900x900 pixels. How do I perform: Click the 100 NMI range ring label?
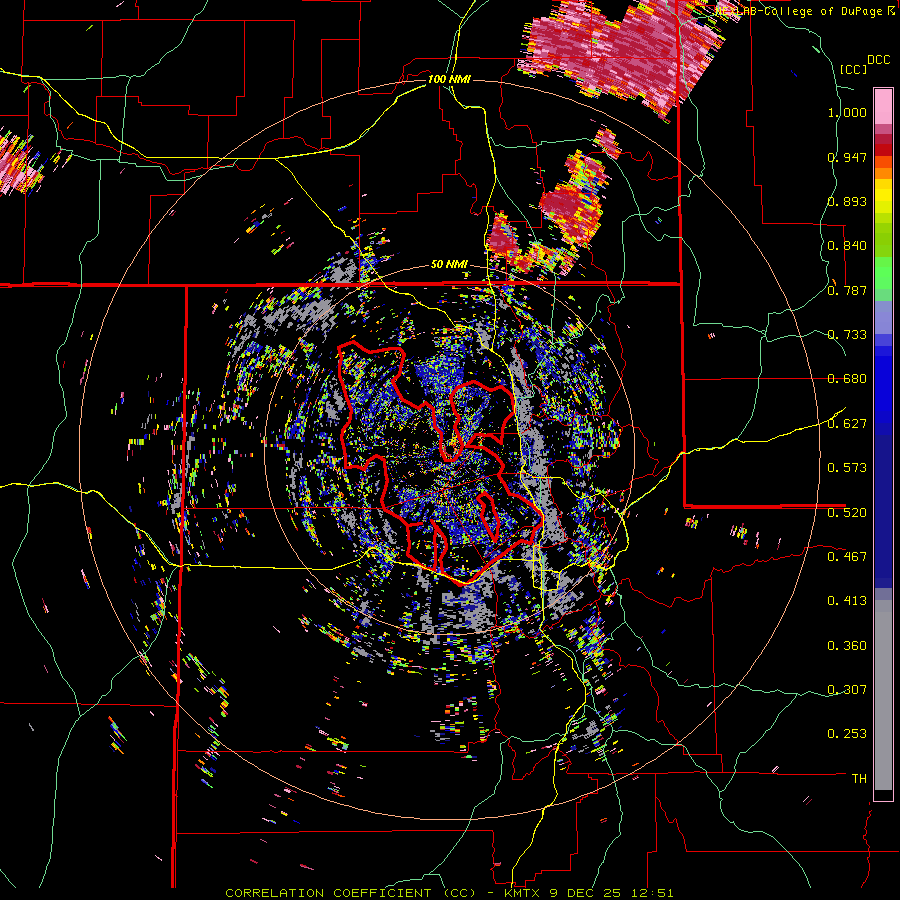[449, 79]
